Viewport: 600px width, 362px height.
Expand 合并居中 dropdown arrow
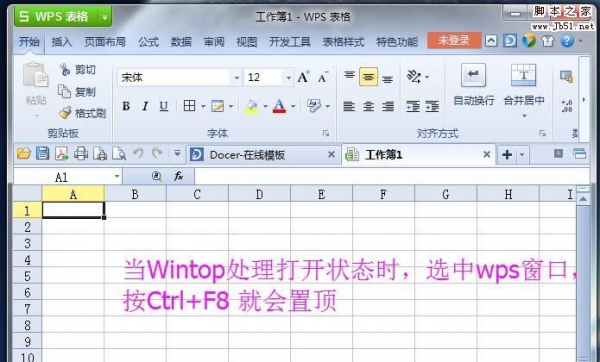tap(524, 116)
